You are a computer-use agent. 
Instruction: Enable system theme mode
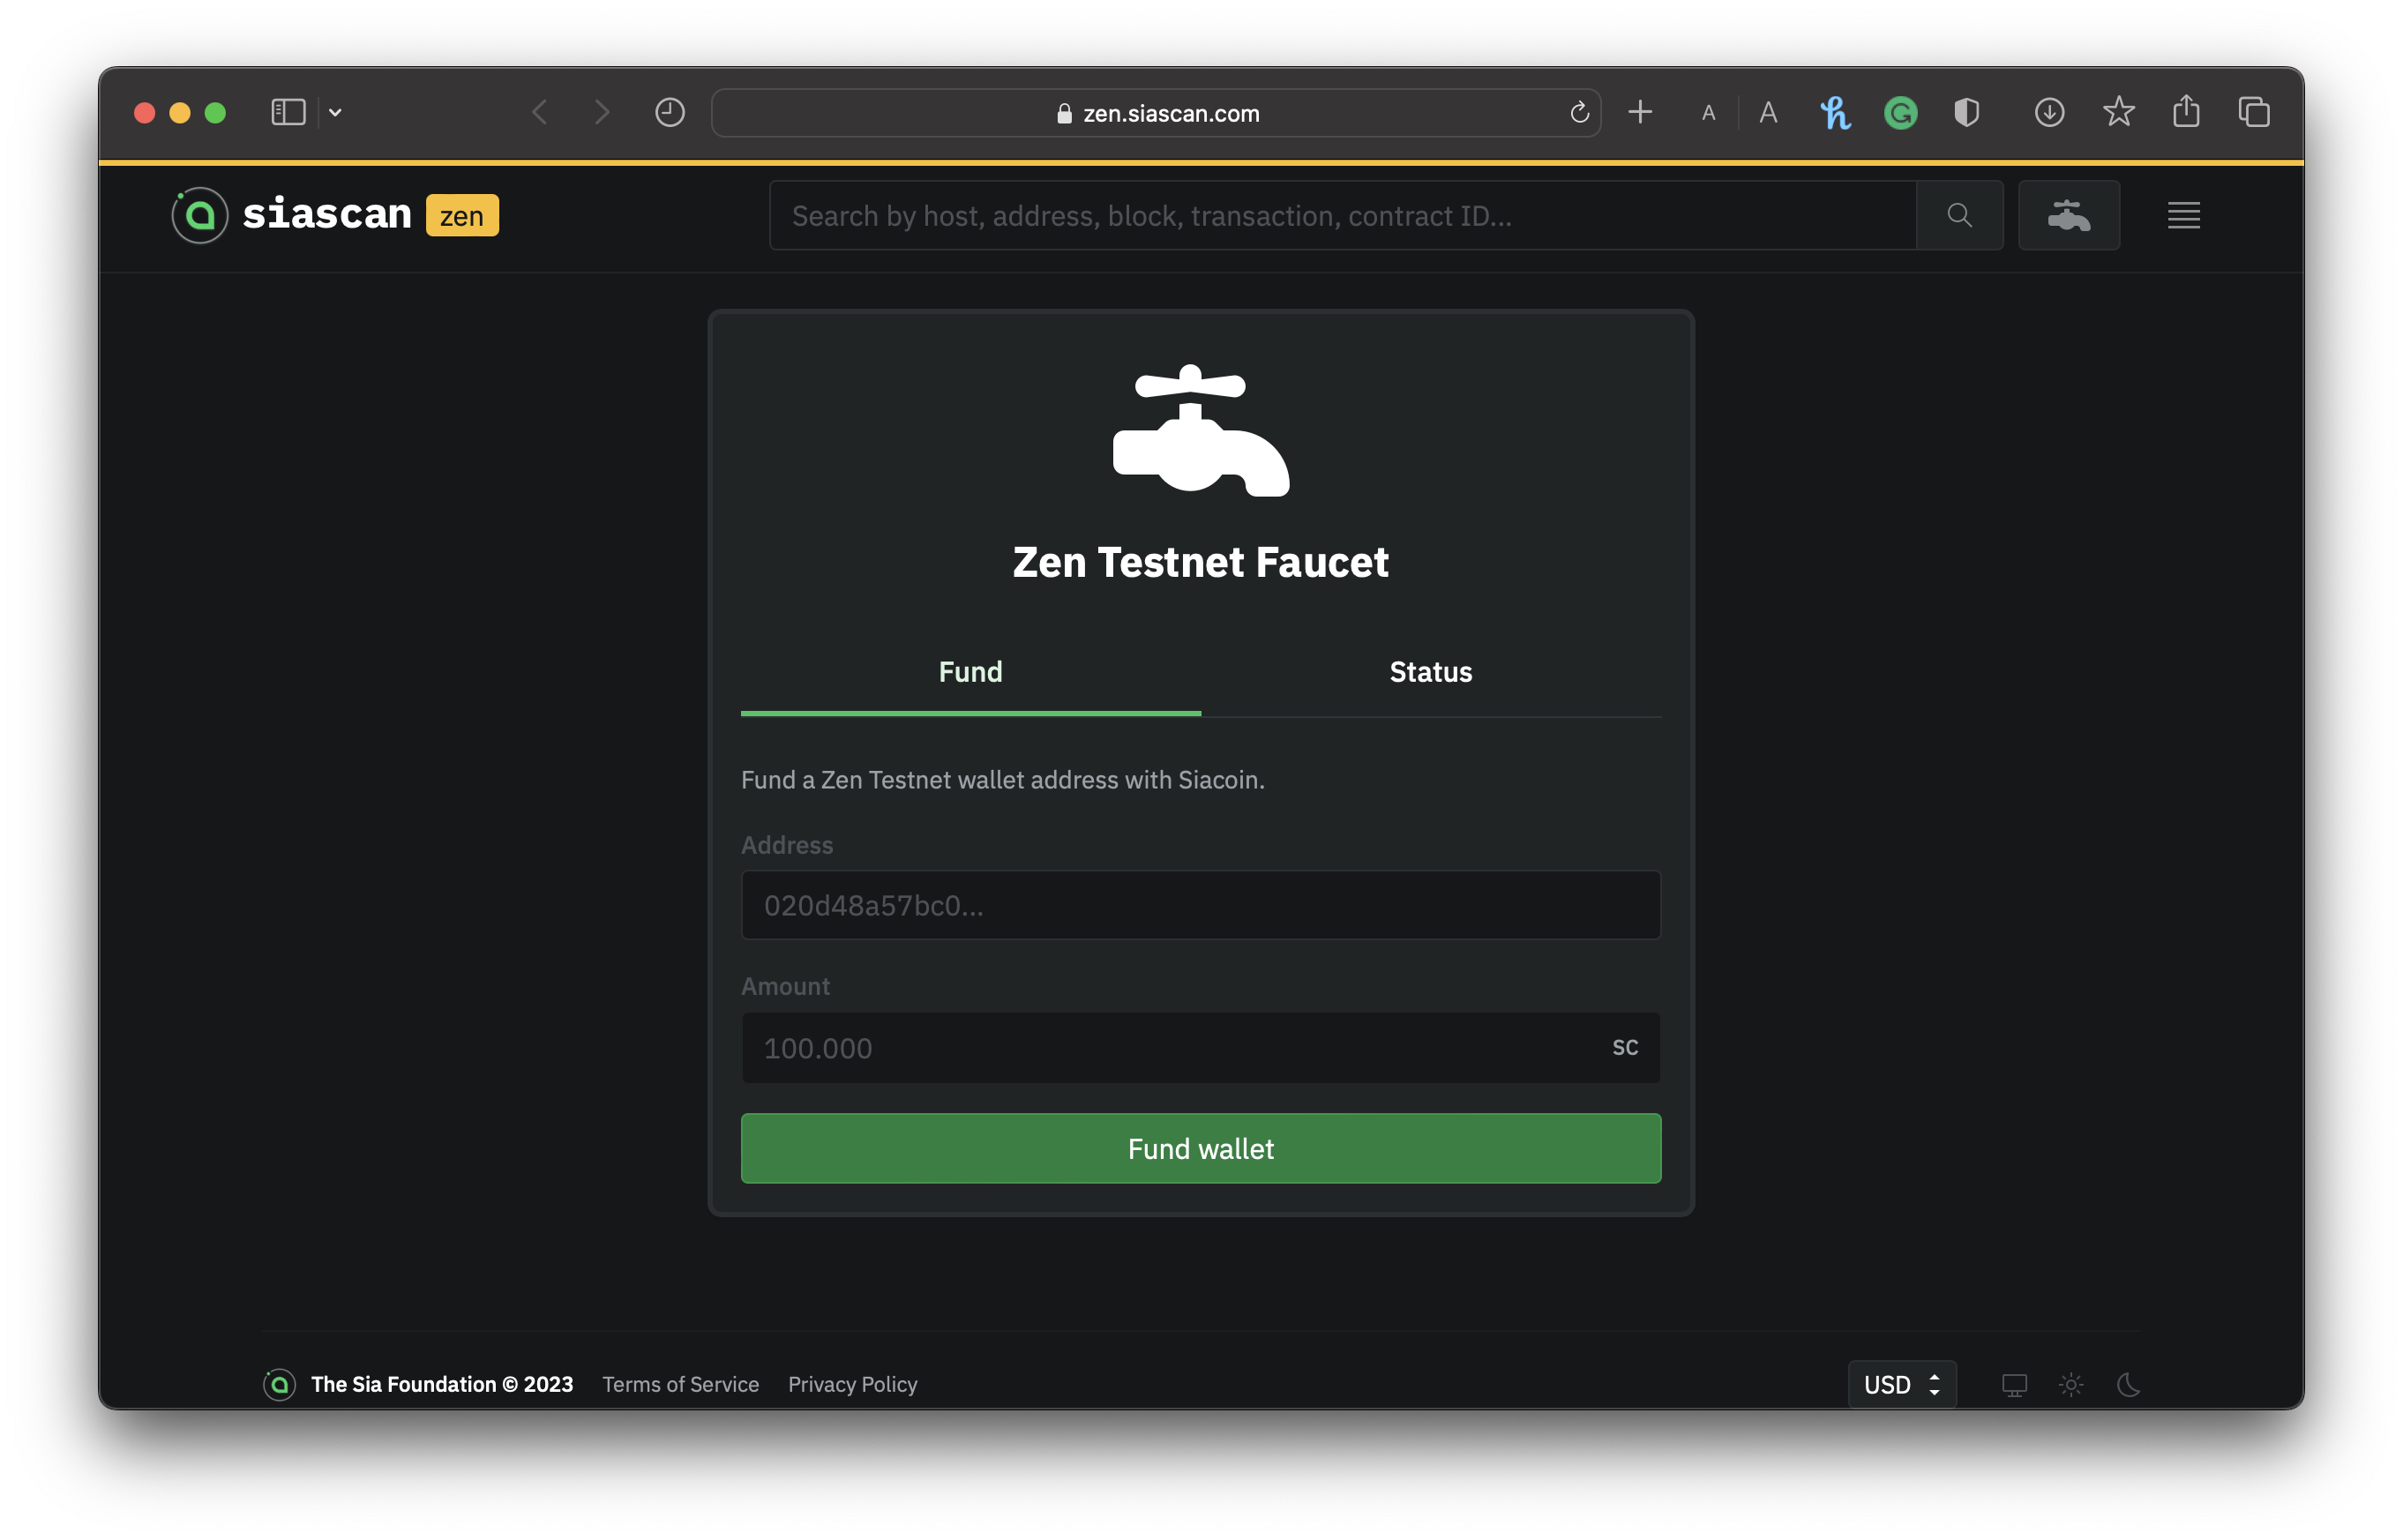click(2014, 1385)
